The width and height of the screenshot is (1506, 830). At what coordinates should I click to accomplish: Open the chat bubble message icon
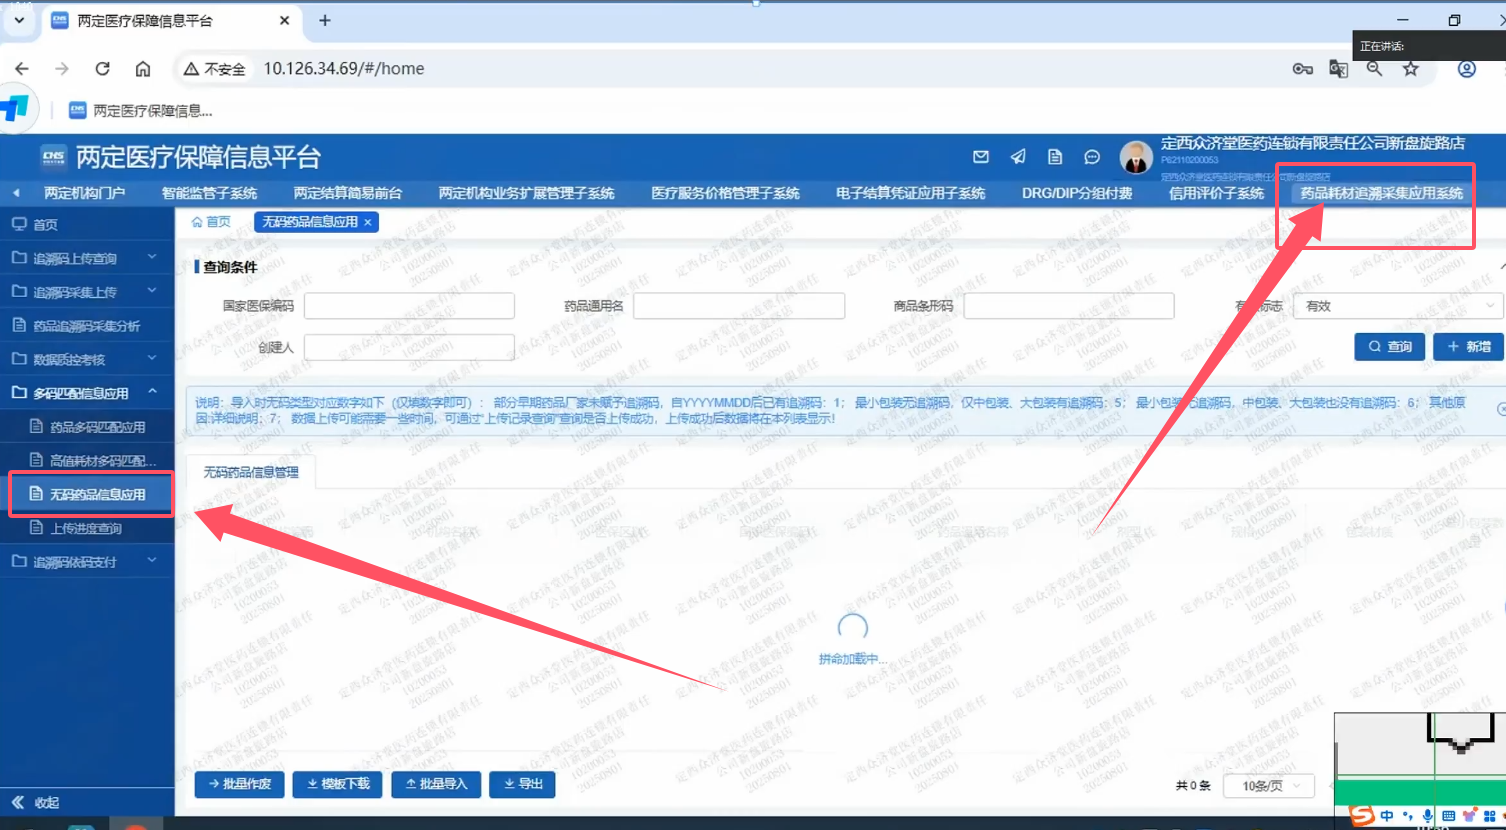pos(1092,157)
